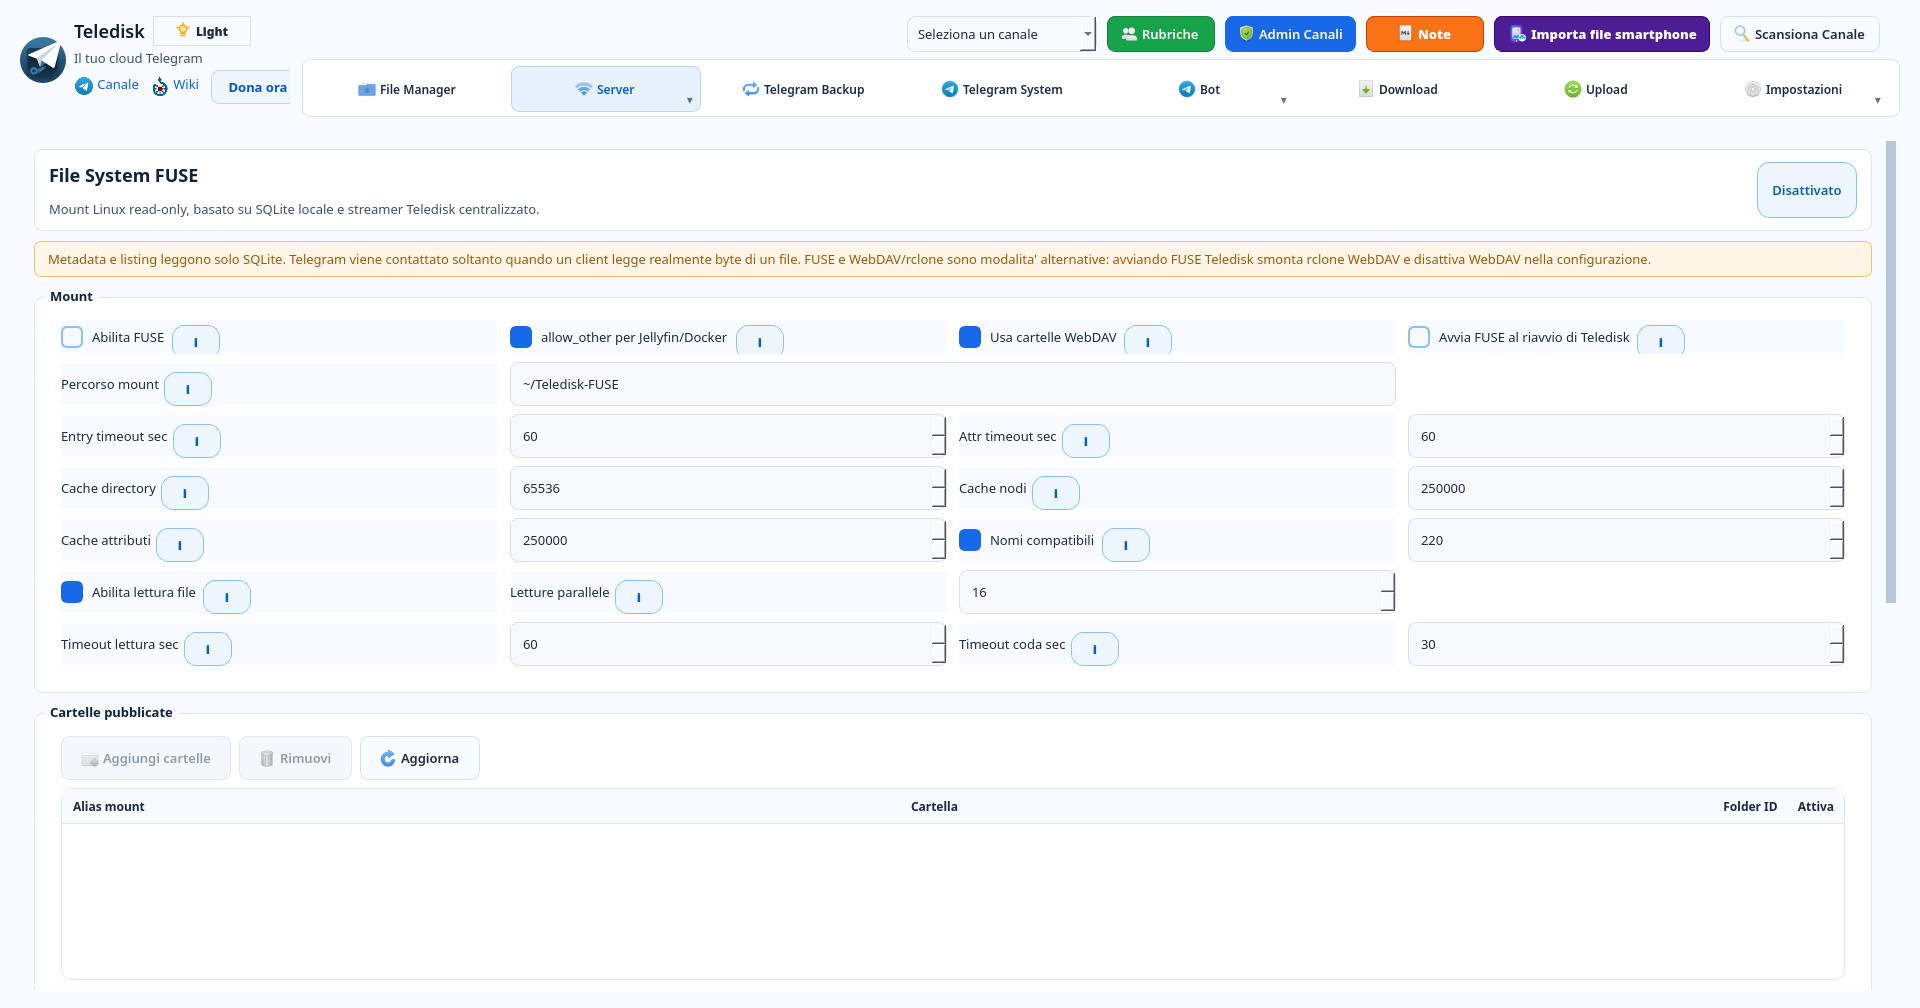Open info tip for Timeout lettura sec
Image resolution: width=1920 pixels, height=1008 pixels.
coord(208,648)
